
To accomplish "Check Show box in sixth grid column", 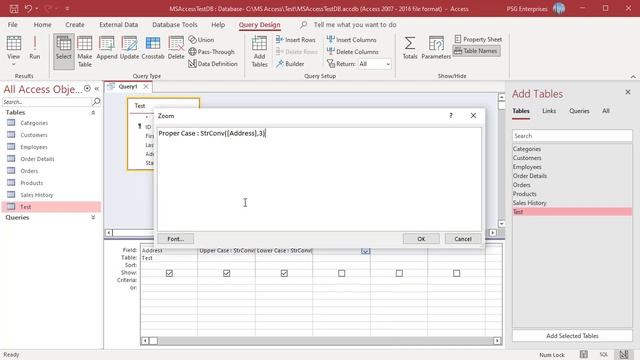I will (456, 273).
